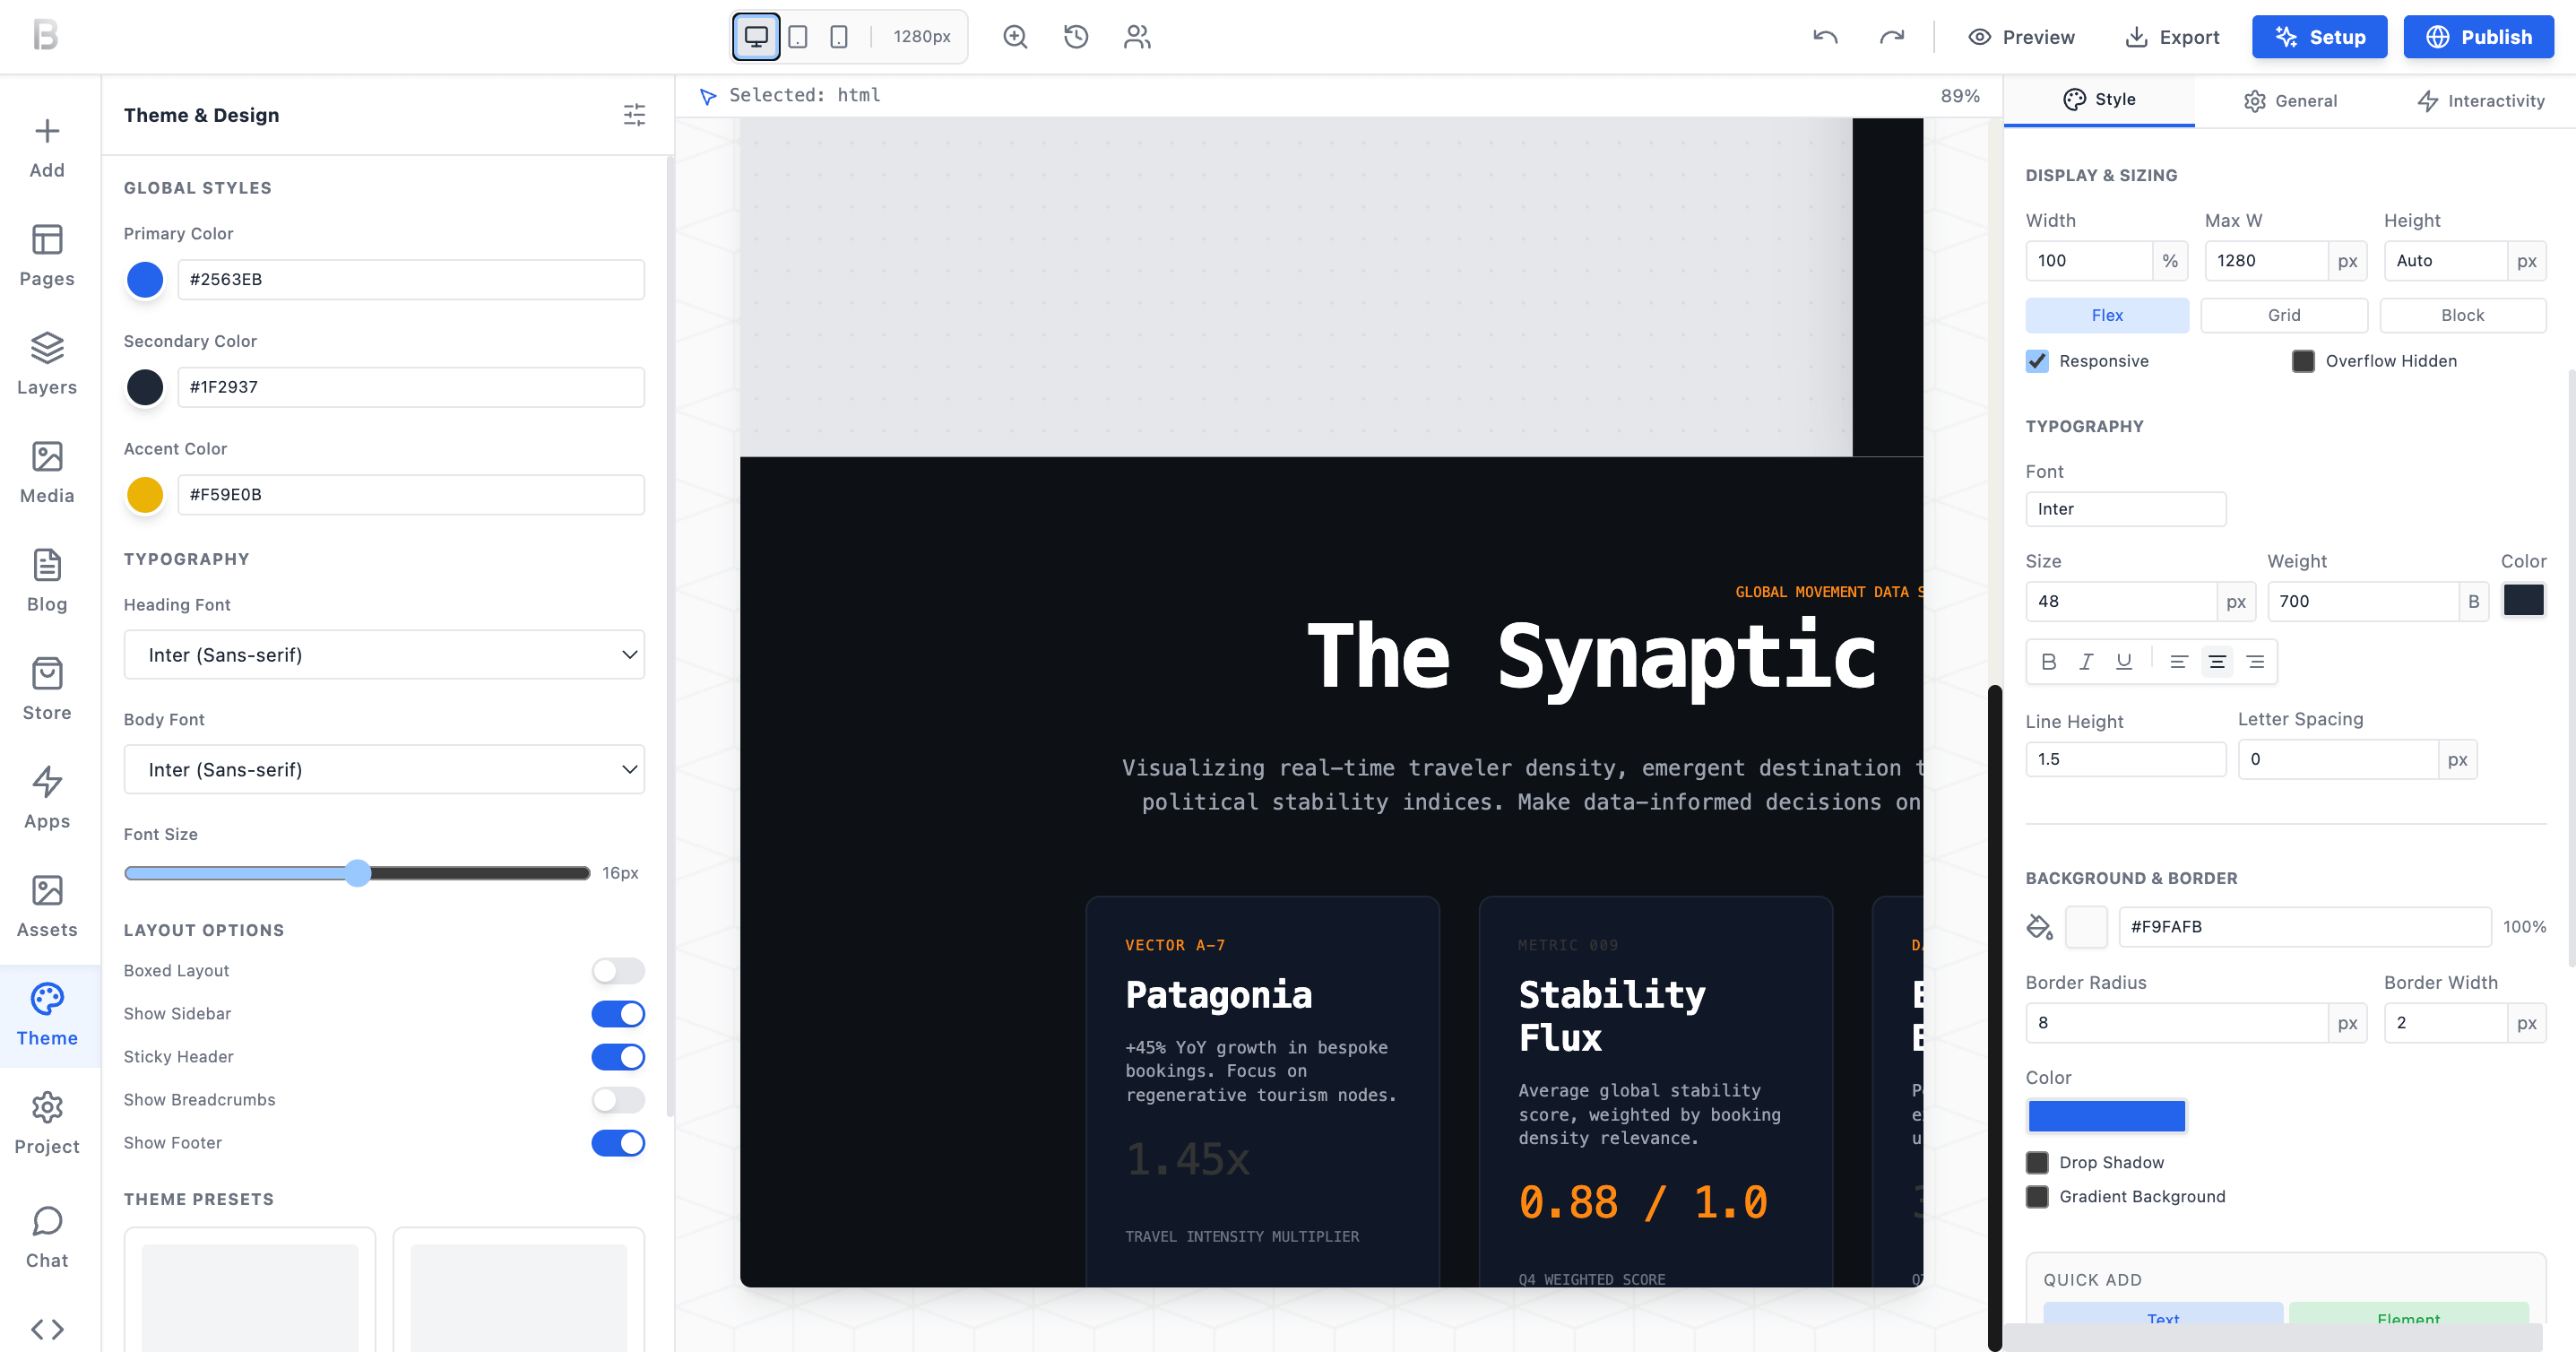Open the code editor brackets icon

click(46, 1328)
